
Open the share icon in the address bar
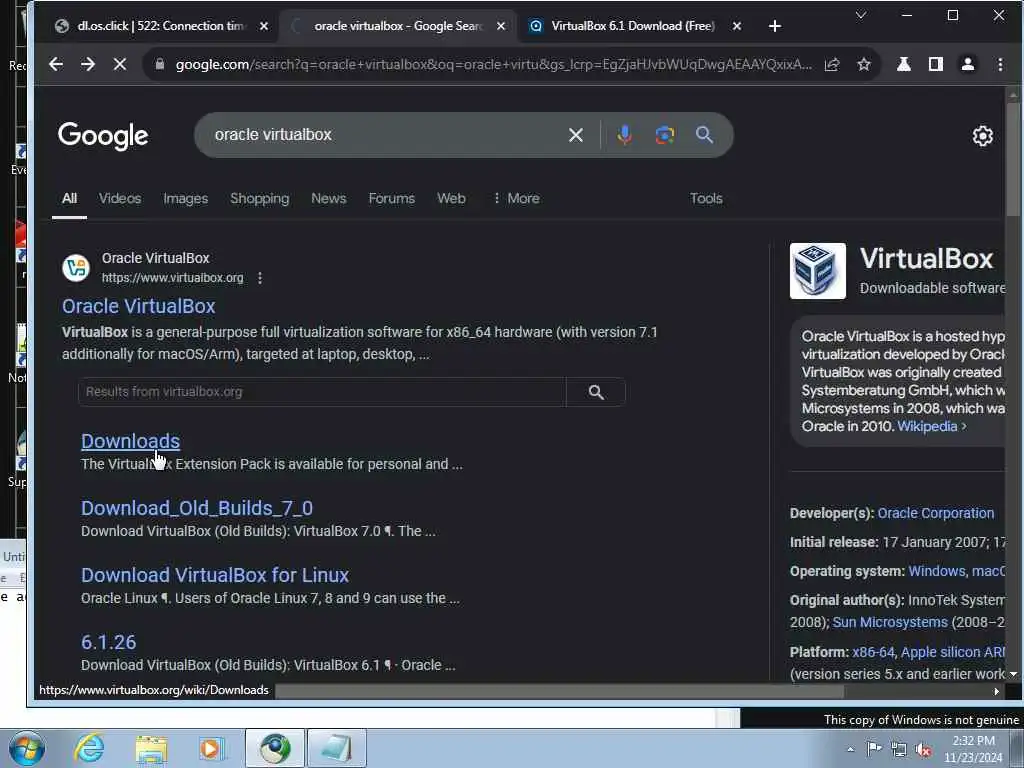(832, 64)
